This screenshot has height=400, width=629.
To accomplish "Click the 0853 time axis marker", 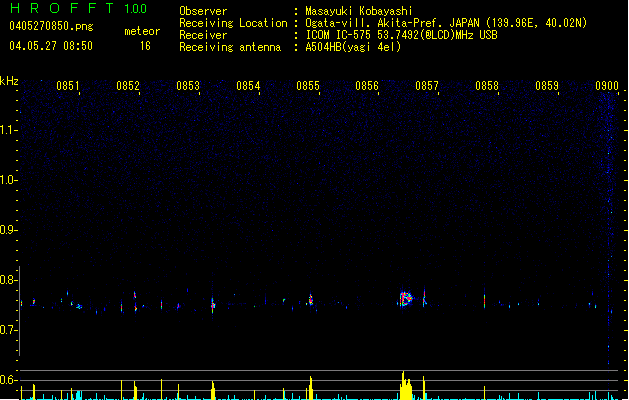I will tap(188, 86).
